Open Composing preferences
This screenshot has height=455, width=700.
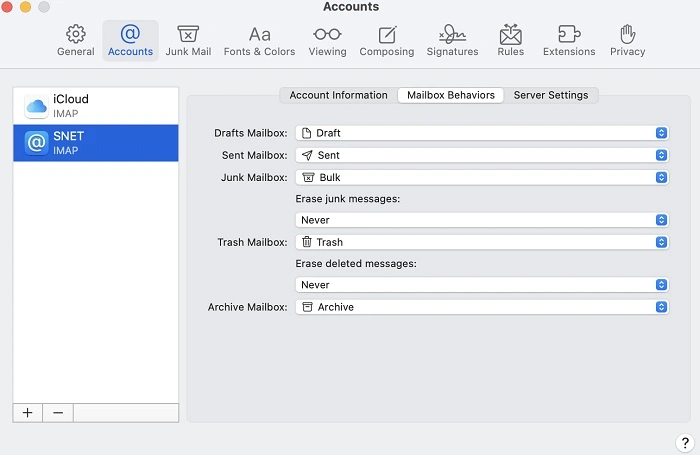pyautogui.click(x=387, y=41)
